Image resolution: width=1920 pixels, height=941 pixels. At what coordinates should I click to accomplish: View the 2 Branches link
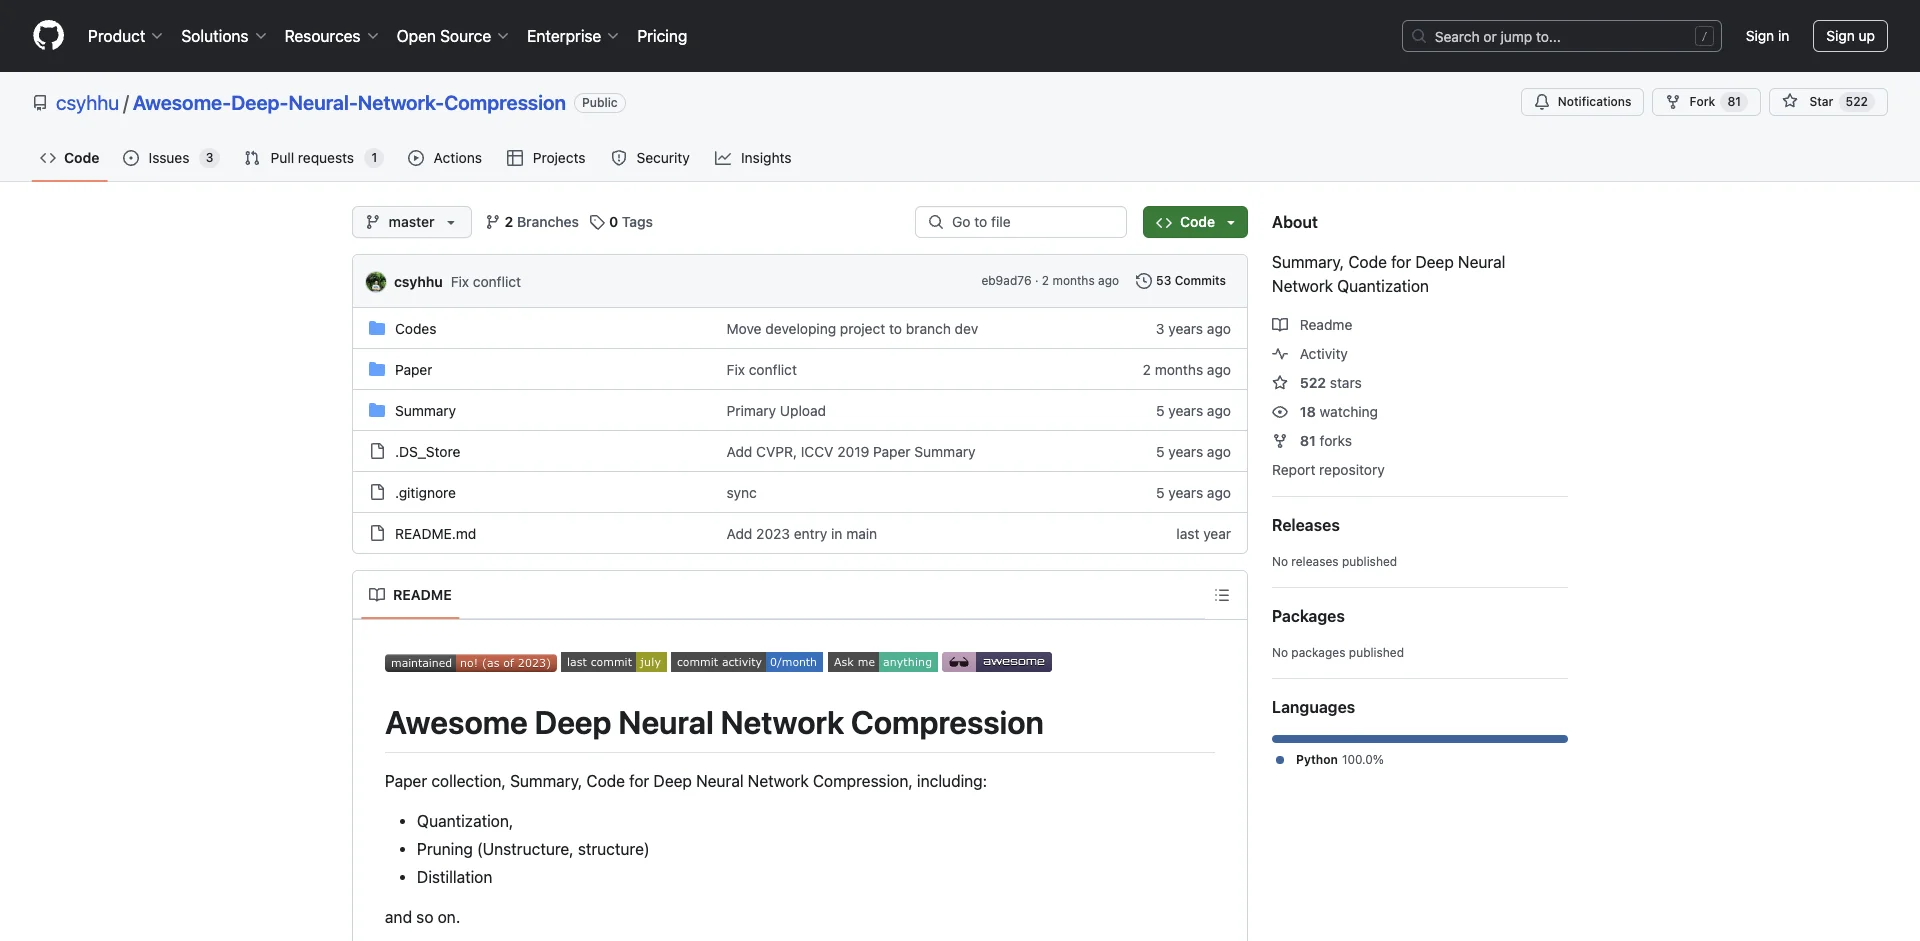532,222
